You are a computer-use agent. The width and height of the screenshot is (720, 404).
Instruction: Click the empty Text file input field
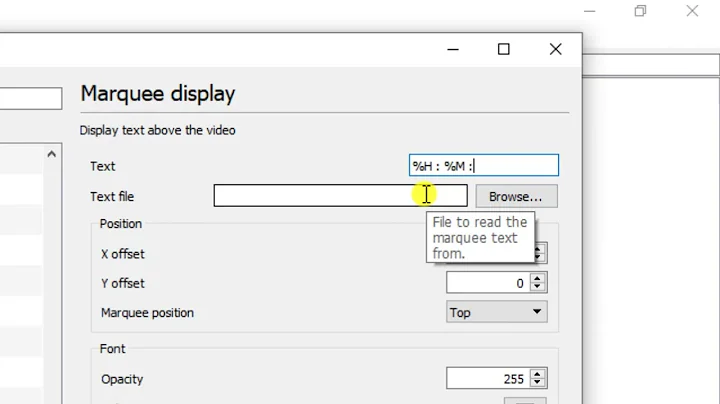(x=340, y=196)
